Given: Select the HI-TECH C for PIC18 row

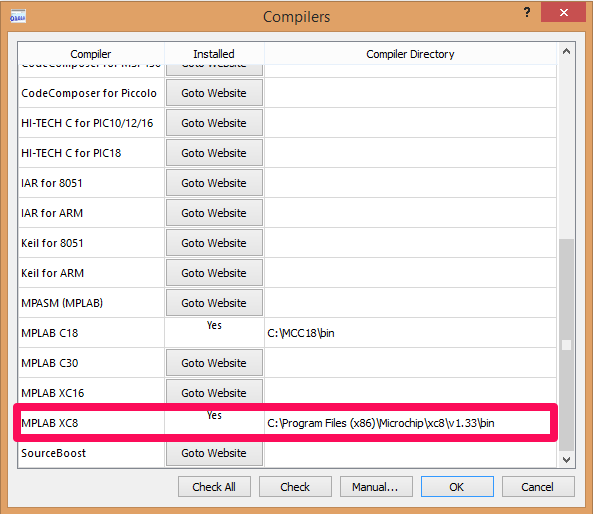Looking at the screenshot, I should [x=287, y=153].
